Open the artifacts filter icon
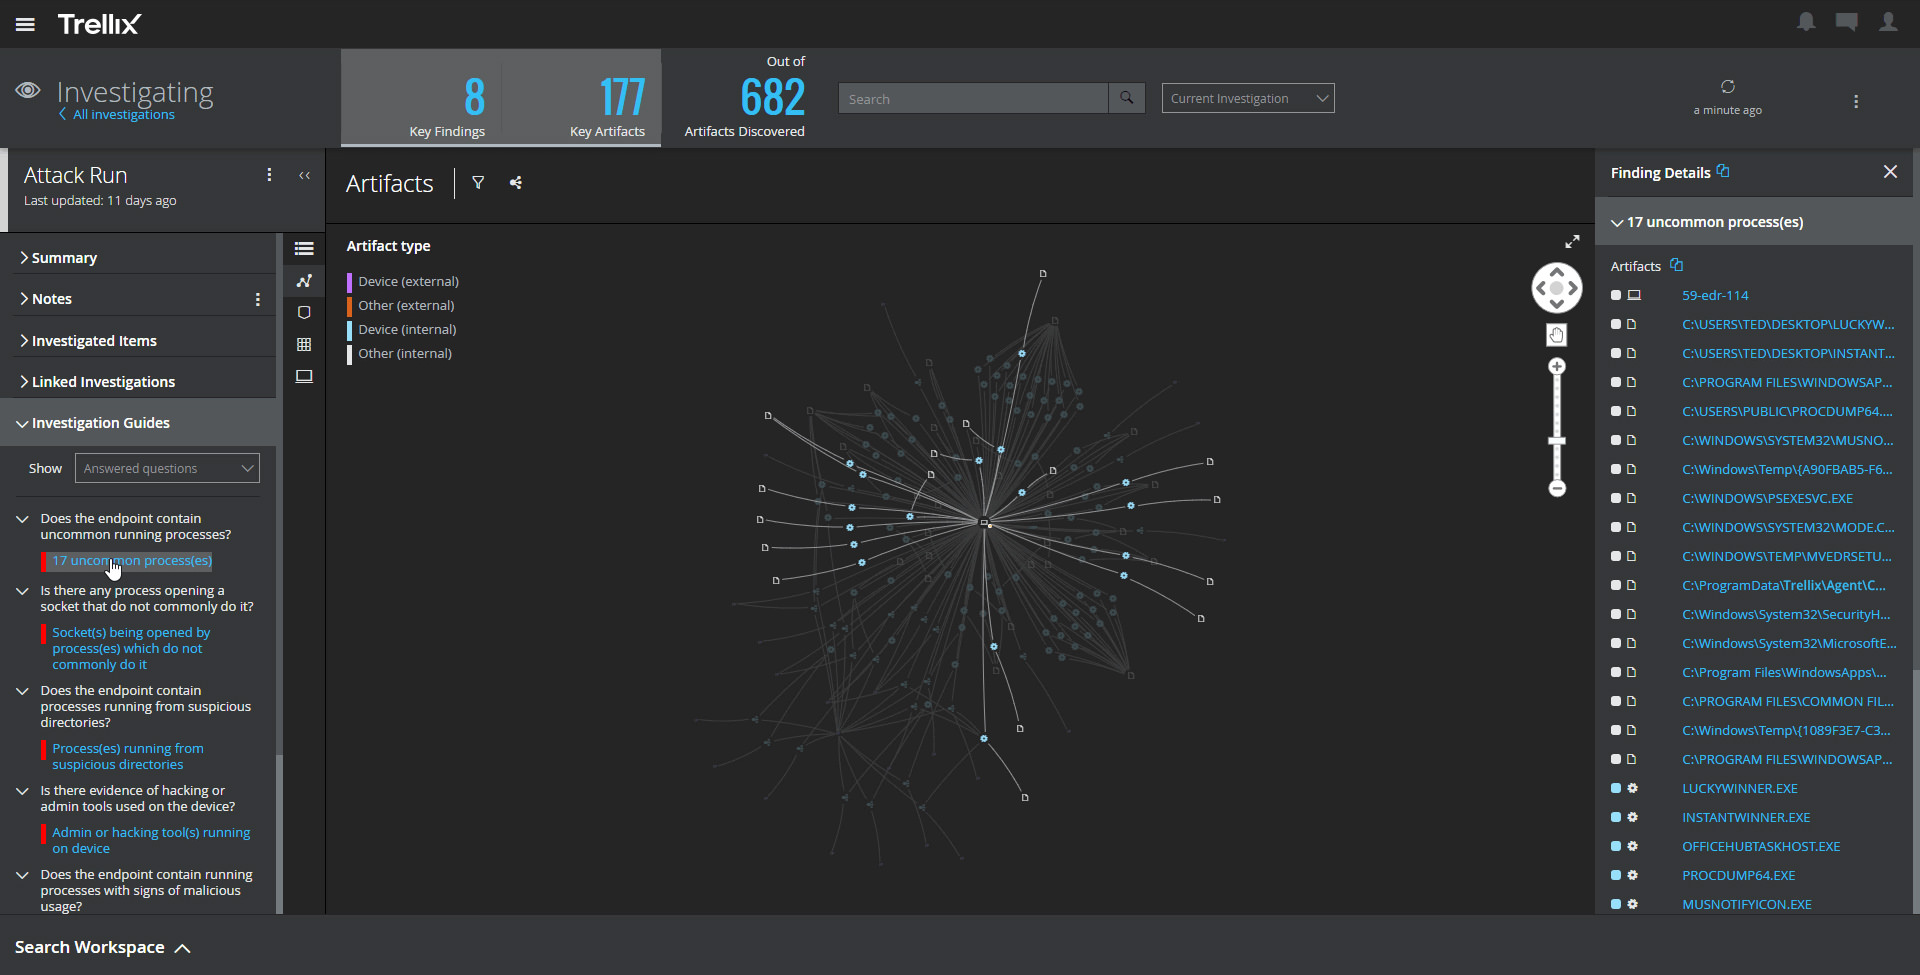Screen dimensions: 1920x975 coord(478,183)
